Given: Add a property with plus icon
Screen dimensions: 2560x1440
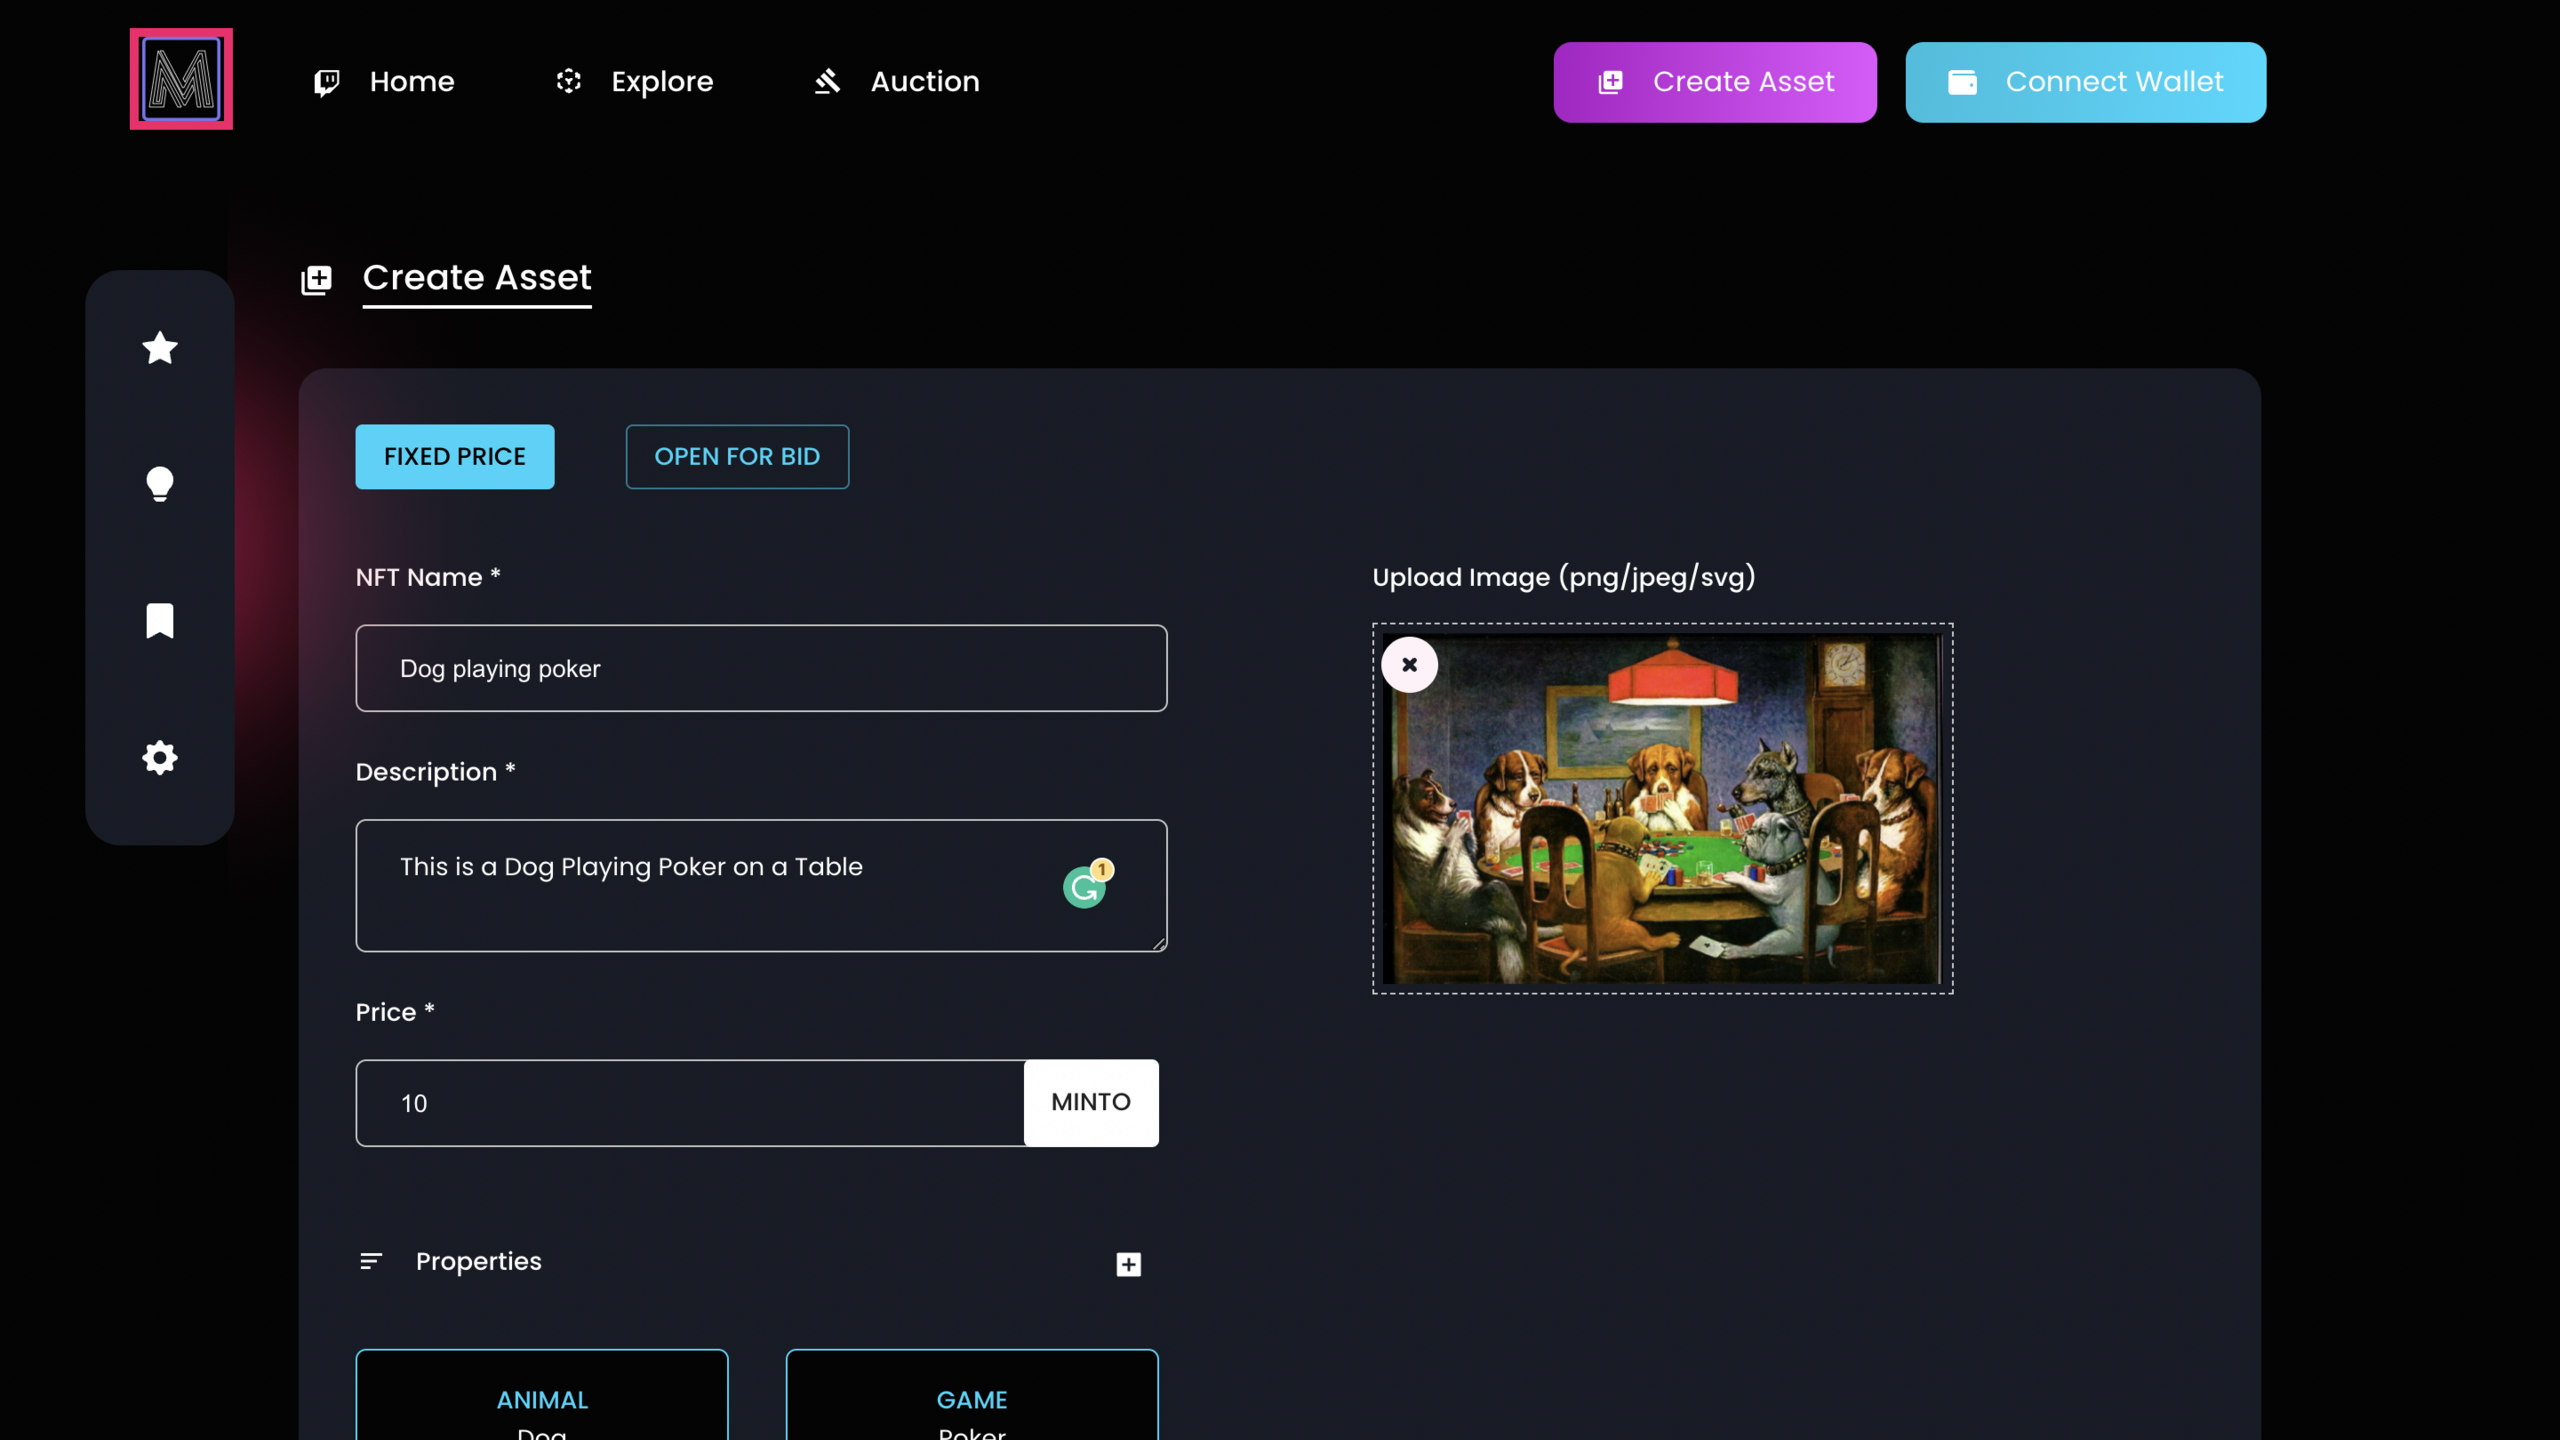Looking at the screenshot, I should (x=1128, y=1264).
